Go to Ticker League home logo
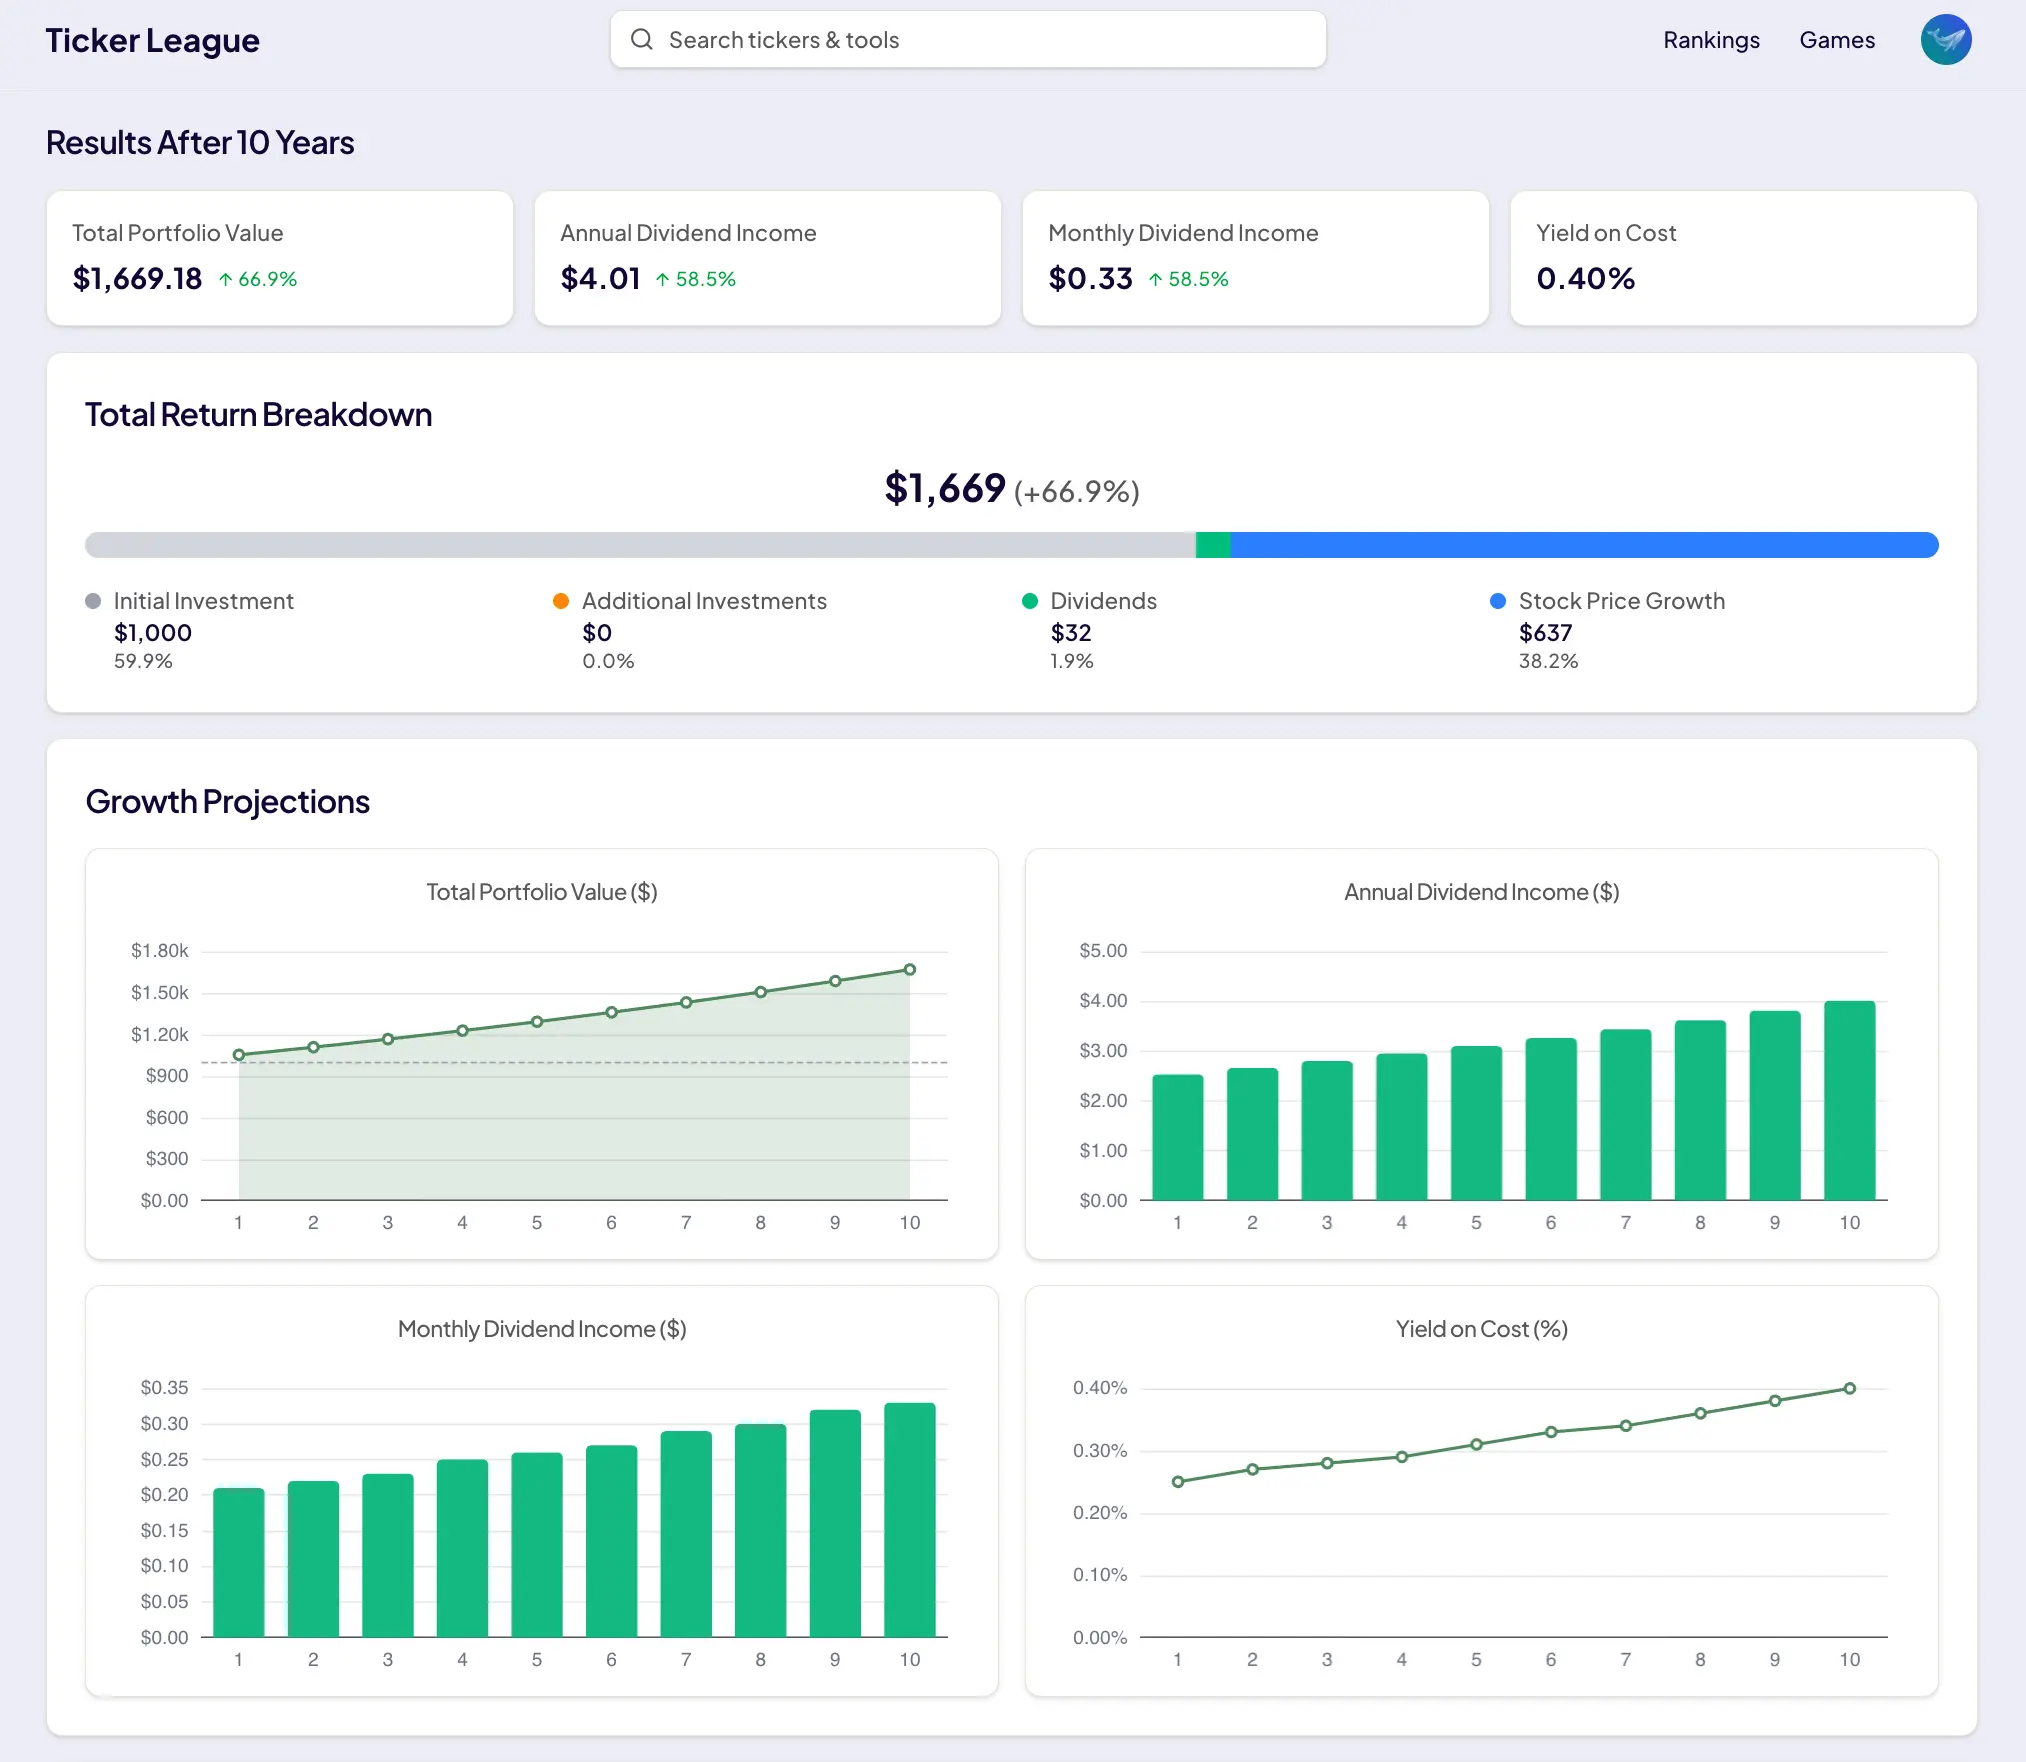Viewport: 2026px width, 1762px height. (x=152, y=40)
